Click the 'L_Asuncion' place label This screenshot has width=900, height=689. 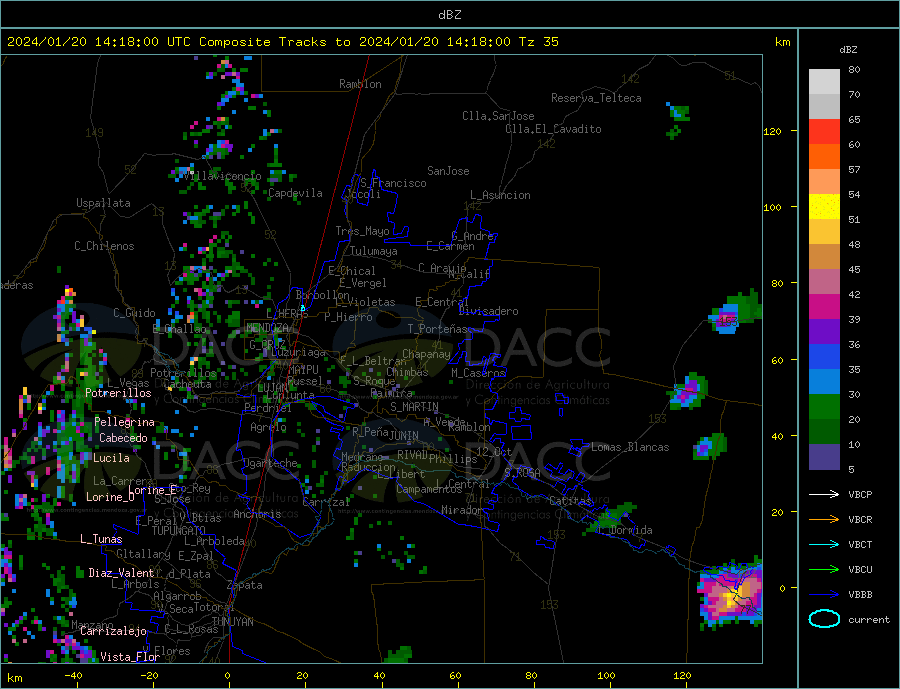pos(500,195)
